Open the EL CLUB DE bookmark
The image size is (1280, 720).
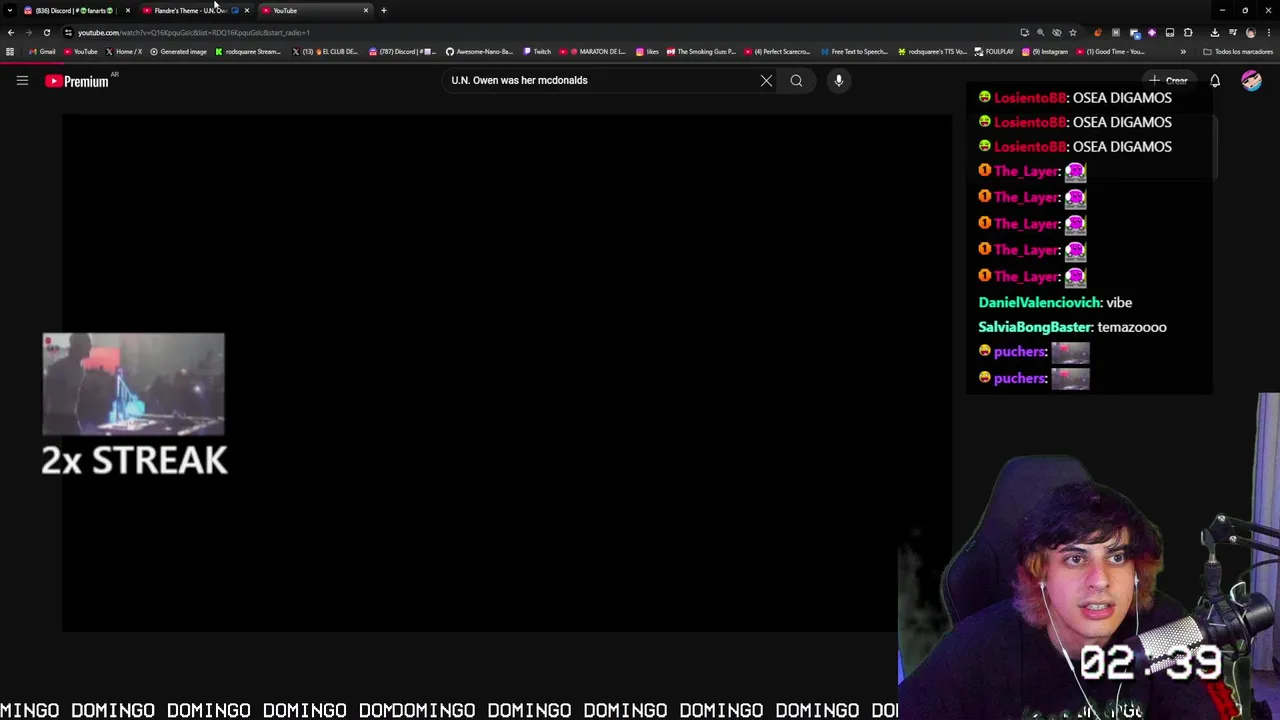(x=325, y=52)
